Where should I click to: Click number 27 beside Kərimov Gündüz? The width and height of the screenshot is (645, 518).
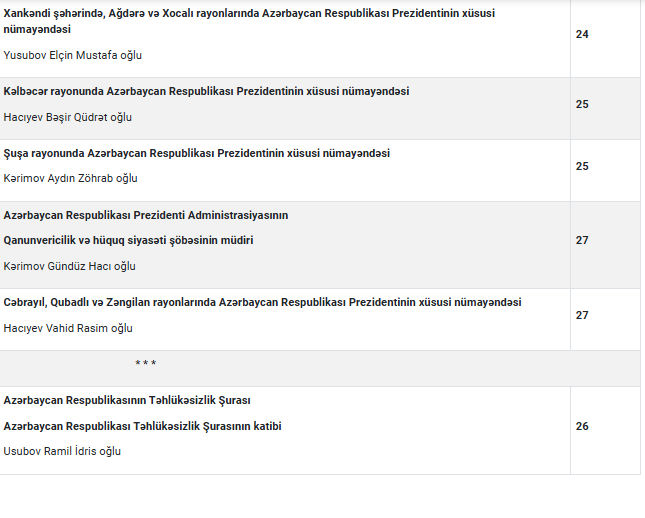pyautogui.click(x=582, y=240)
